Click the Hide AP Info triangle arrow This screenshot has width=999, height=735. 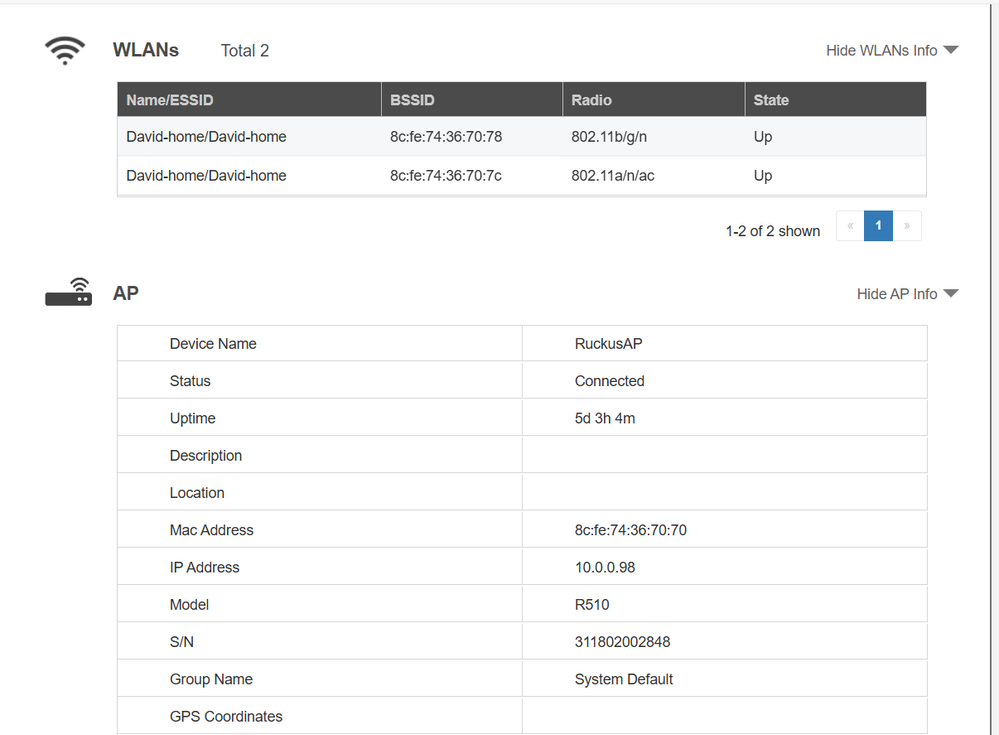point(951,294)
